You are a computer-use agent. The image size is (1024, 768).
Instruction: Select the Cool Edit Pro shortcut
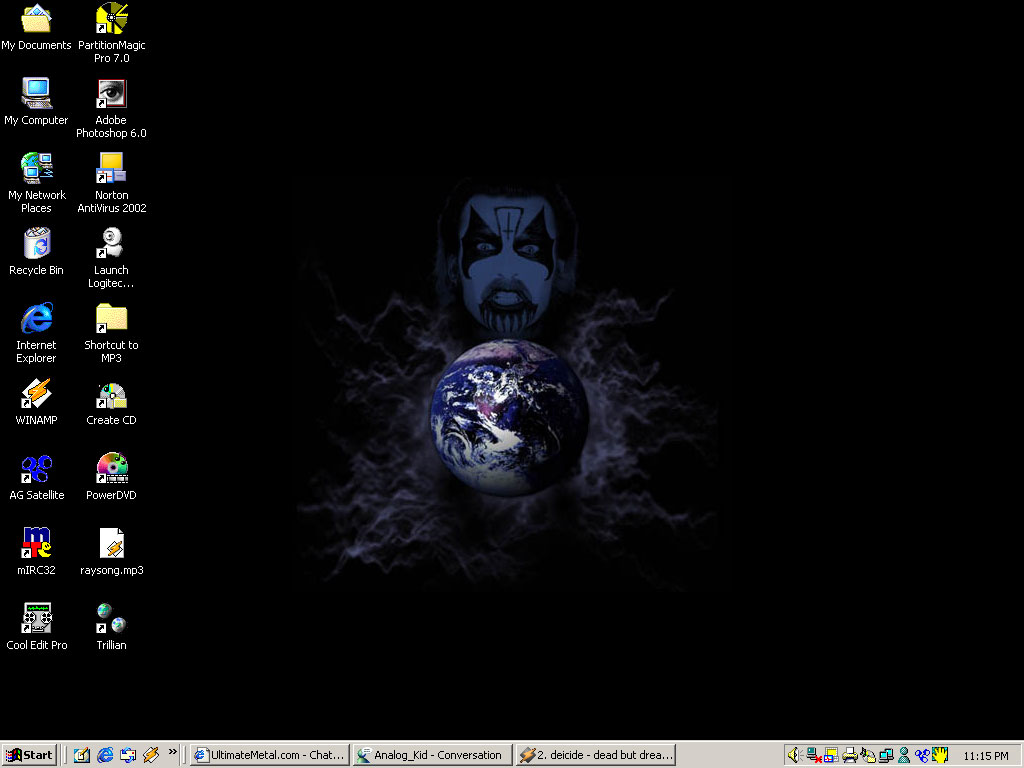click(37, 627)
